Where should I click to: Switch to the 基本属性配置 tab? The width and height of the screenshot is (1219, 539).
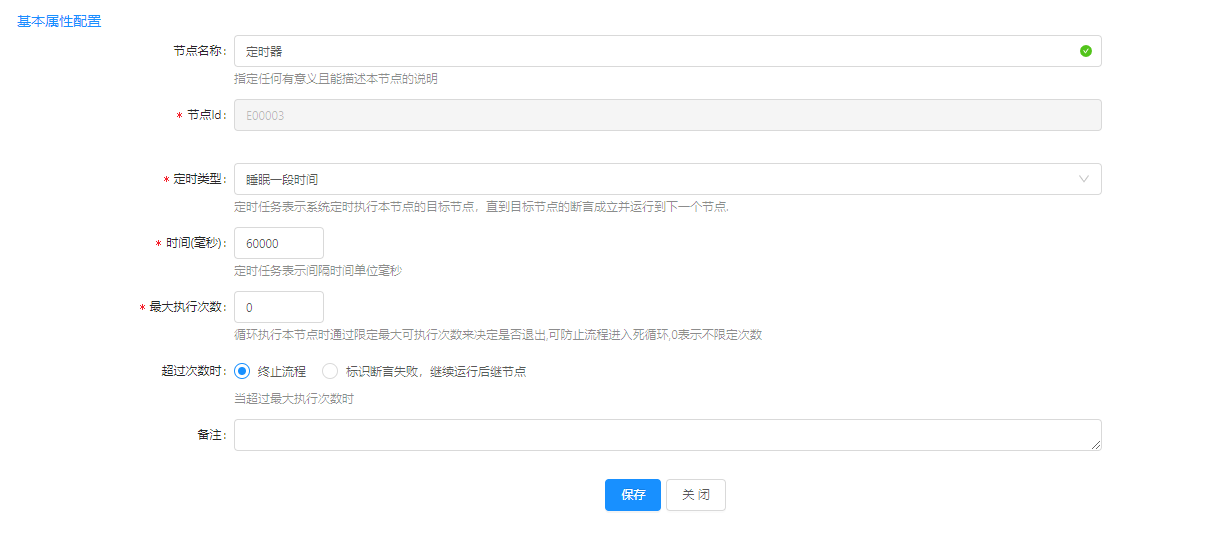point(59,21)
